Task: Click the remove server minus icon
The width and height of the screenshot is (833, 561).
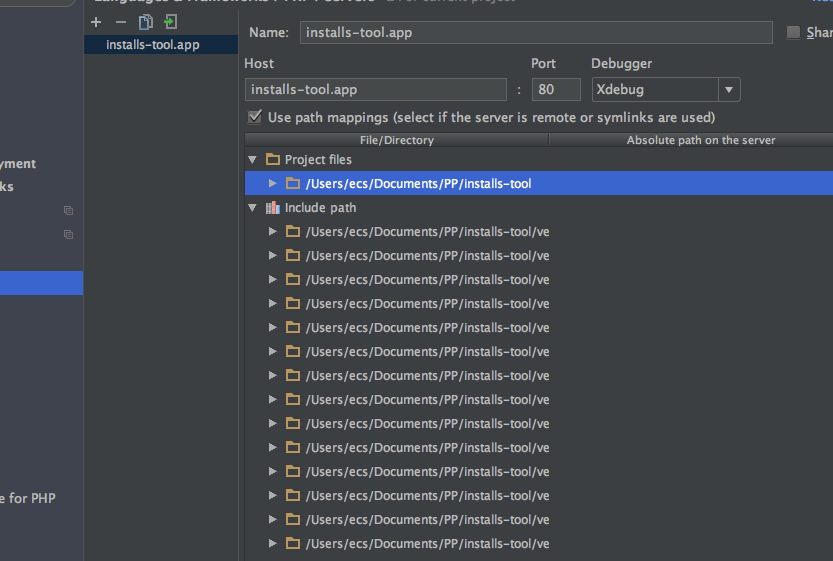Action: click(121, 22)
